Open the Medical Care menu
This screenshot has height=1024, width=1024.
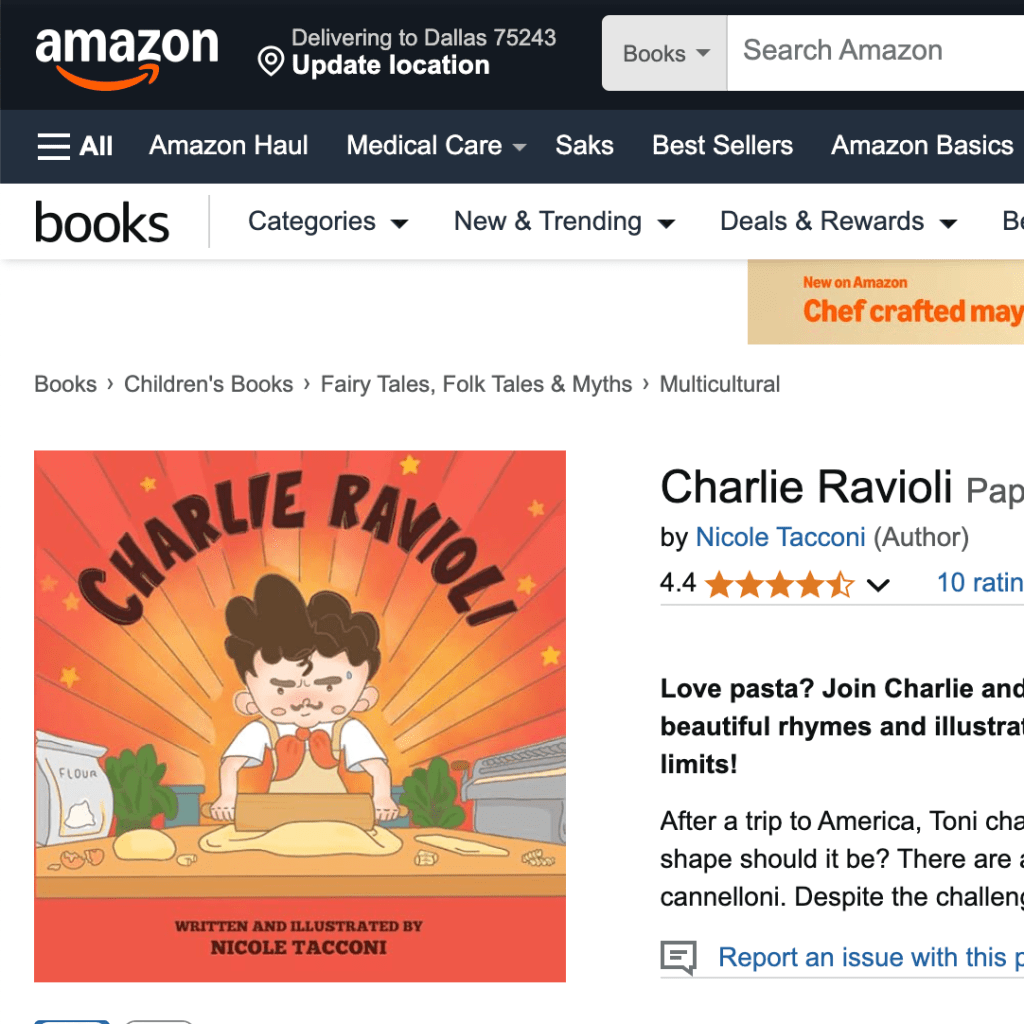point(436,146)
